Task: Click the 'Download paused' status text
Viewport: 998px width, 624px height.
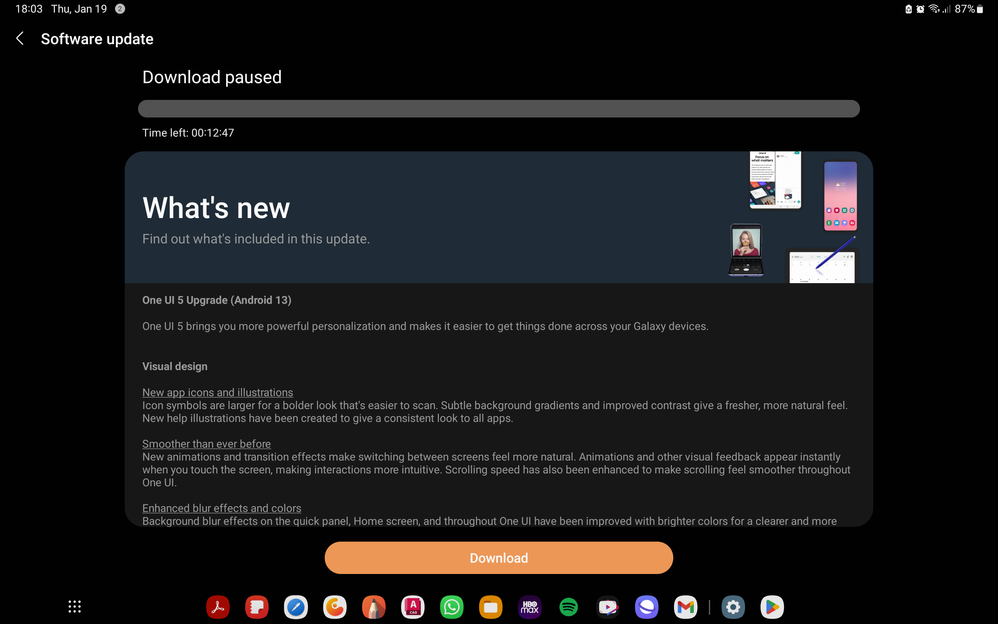Action: [212, 77]
